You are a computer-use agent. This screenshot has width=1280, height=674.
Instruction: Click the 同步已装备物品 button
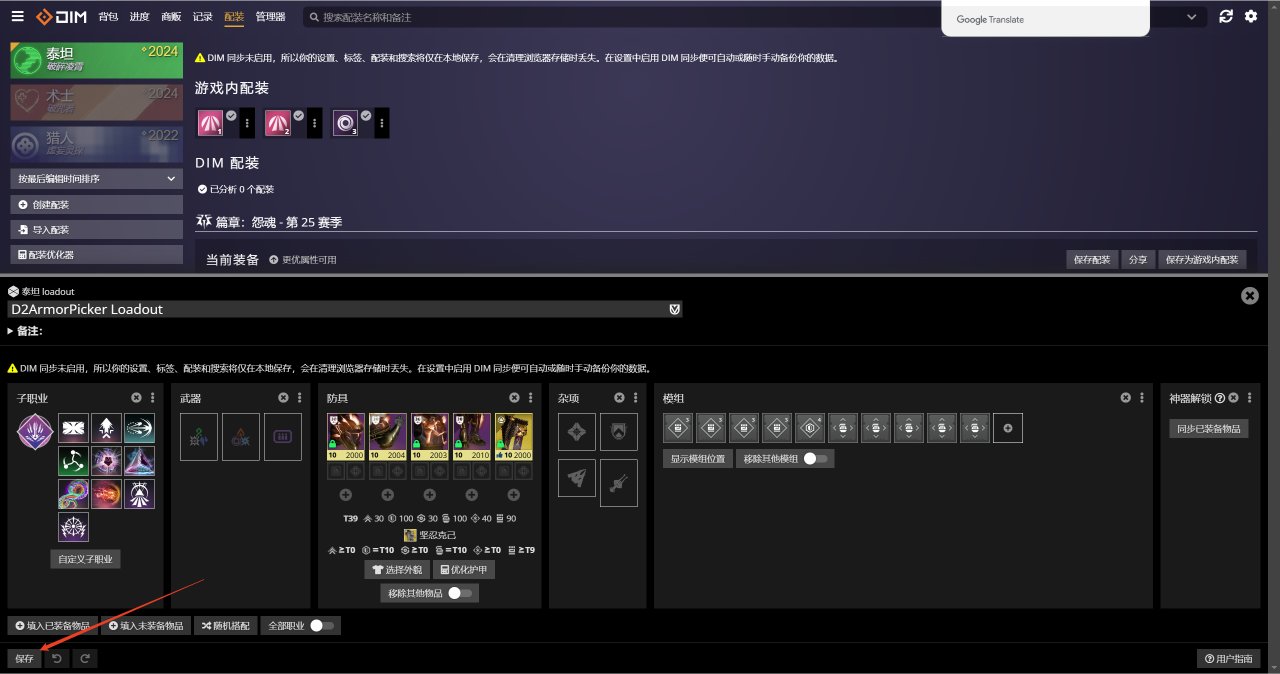click(1209, 428)
